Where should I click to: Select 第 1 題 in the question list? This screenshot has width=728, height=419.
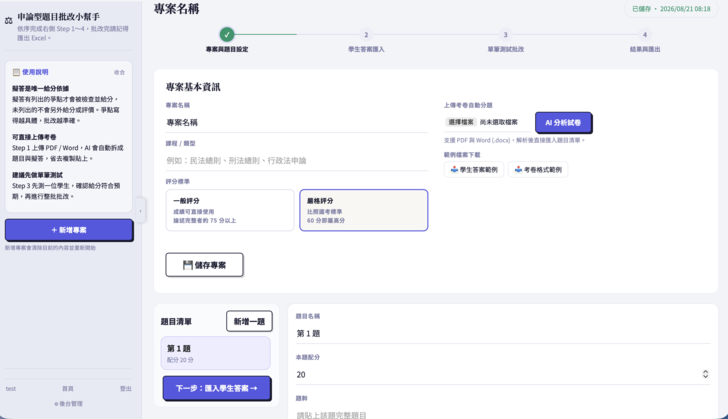tap(215, 353)
